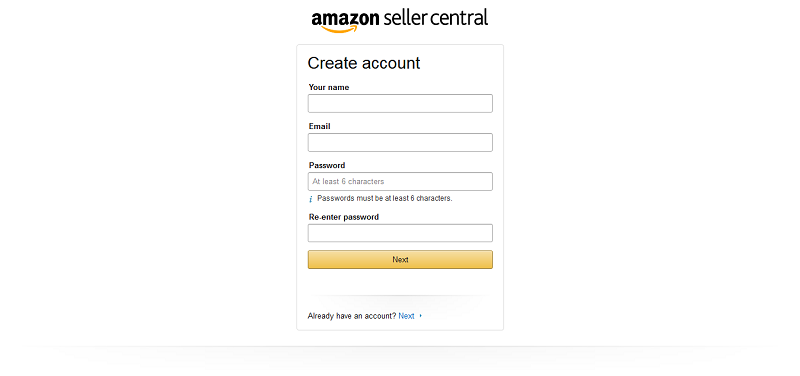Click the Amazon Seller Central logo
The width and height of the screenshot is (800, 376).
[x=399, y=20]
